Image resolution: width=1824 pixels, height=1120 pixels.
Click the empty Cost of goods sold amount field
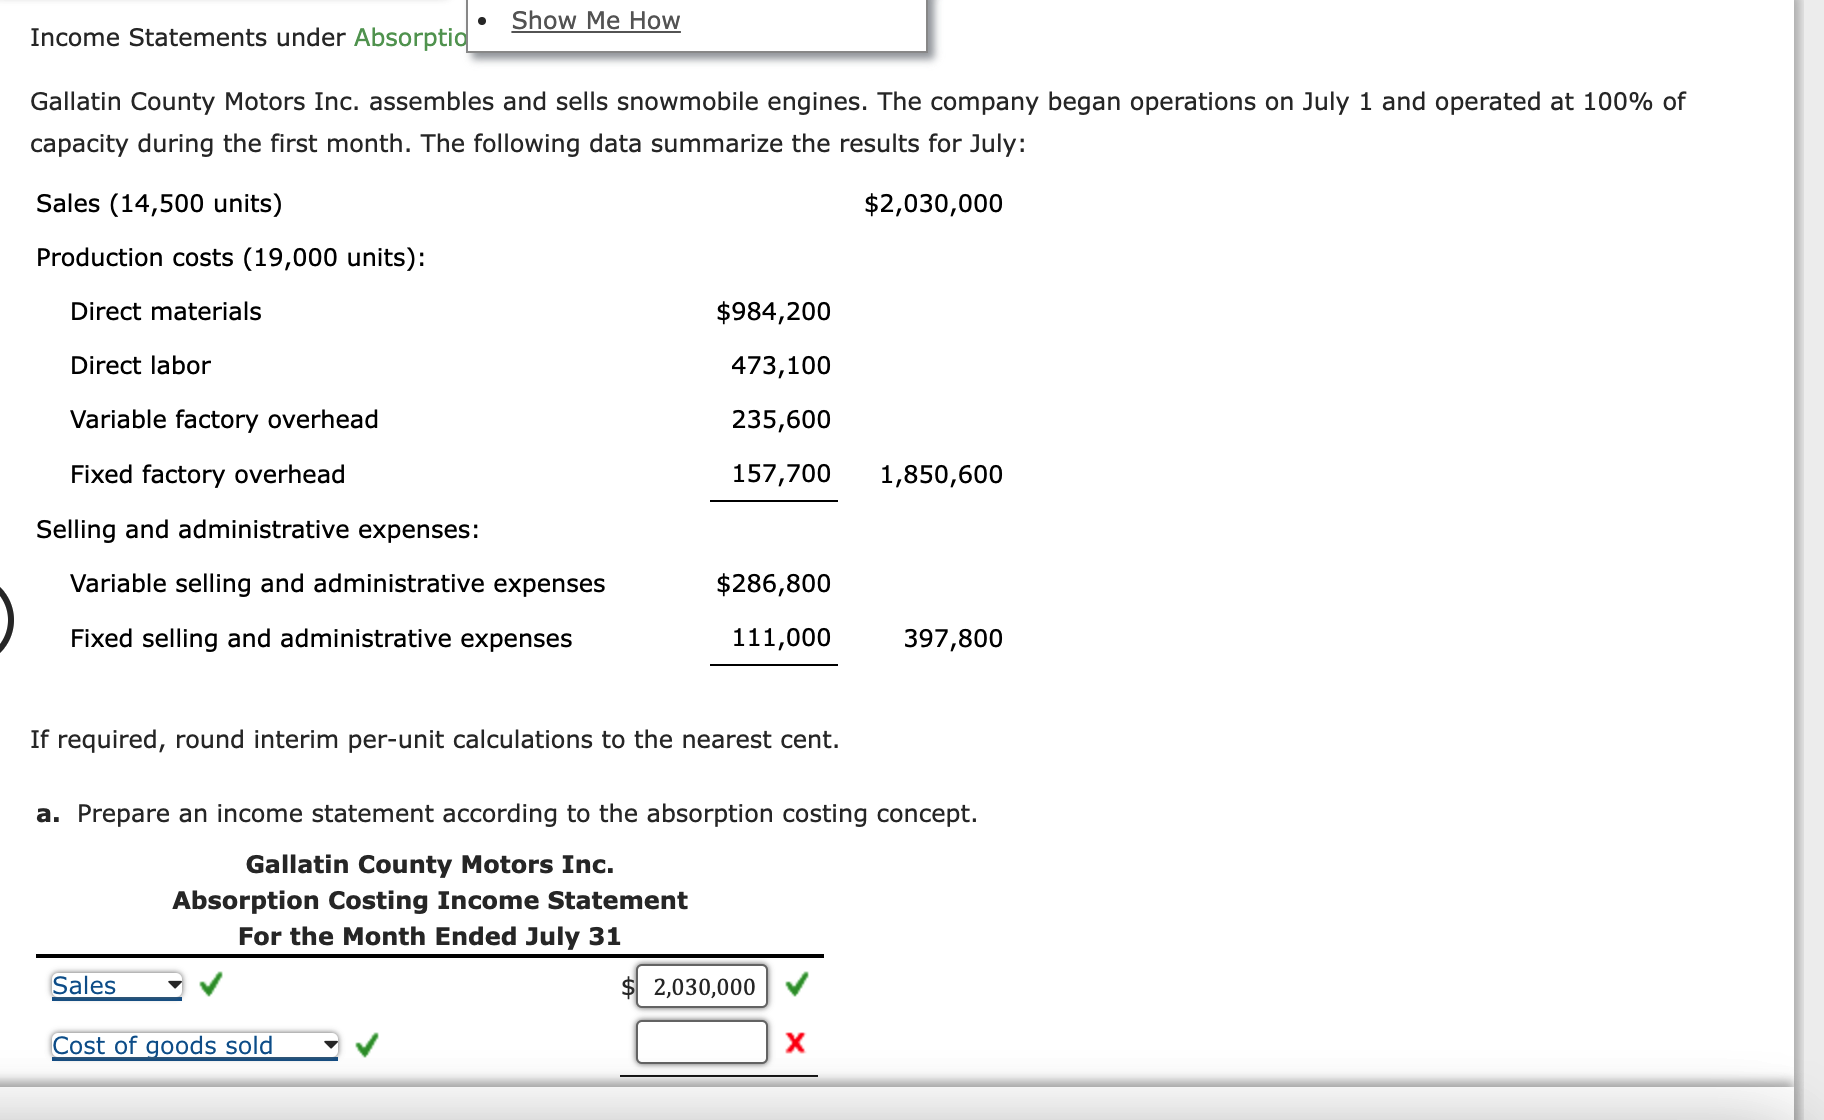[702, 1042]
